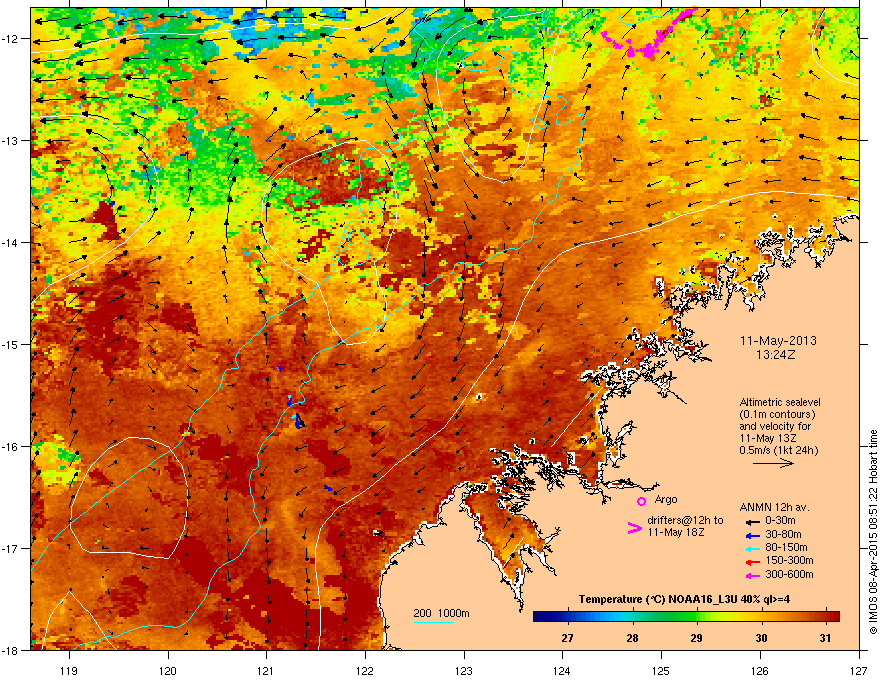Click the magenta drifters arrowhead legend symbol

tap(634, 527)
